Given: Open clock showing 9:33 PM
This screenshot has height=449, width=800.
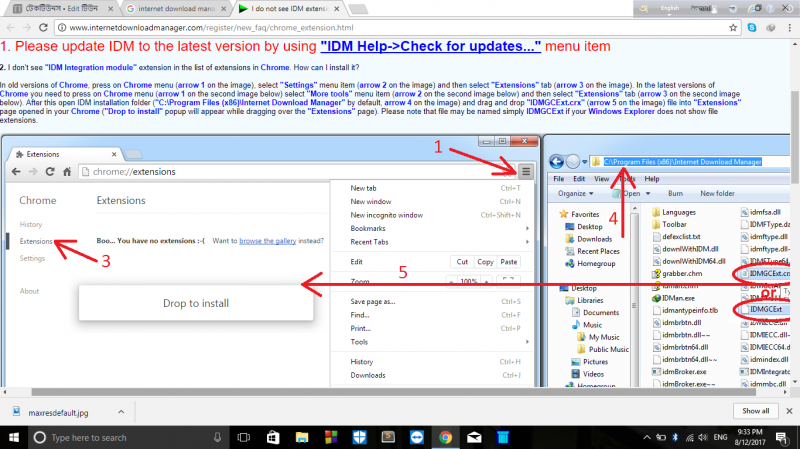Looking at the screenshot, I should tap(750, 437).
